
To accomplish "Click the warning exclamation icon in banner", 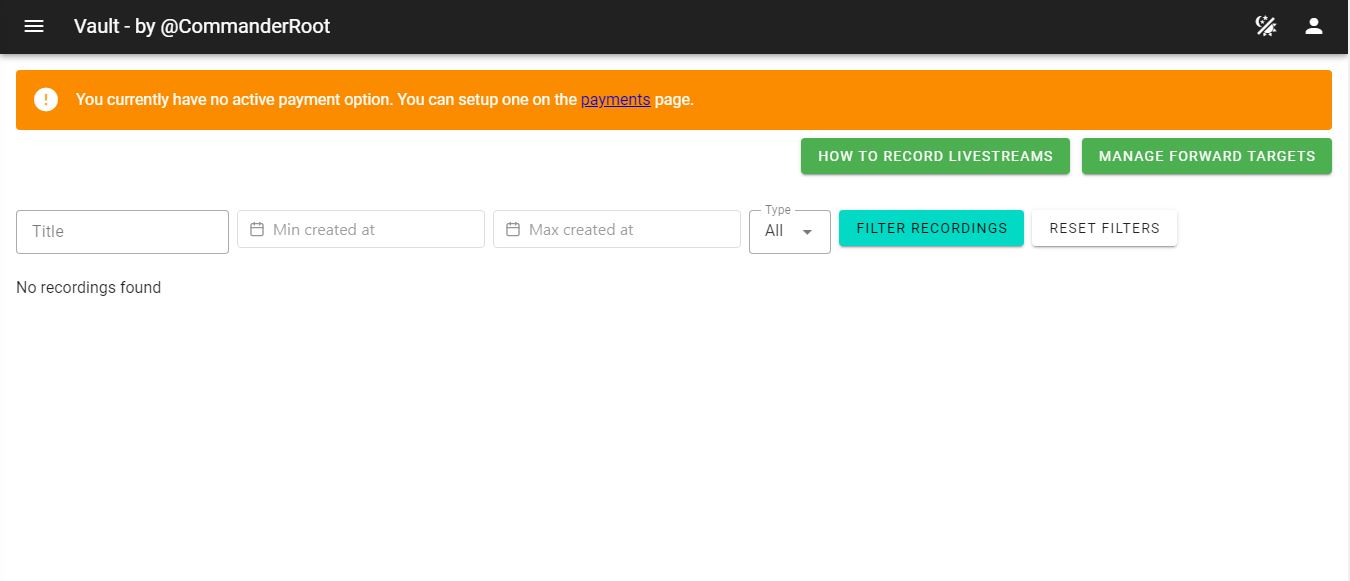I will click(46, 99).
